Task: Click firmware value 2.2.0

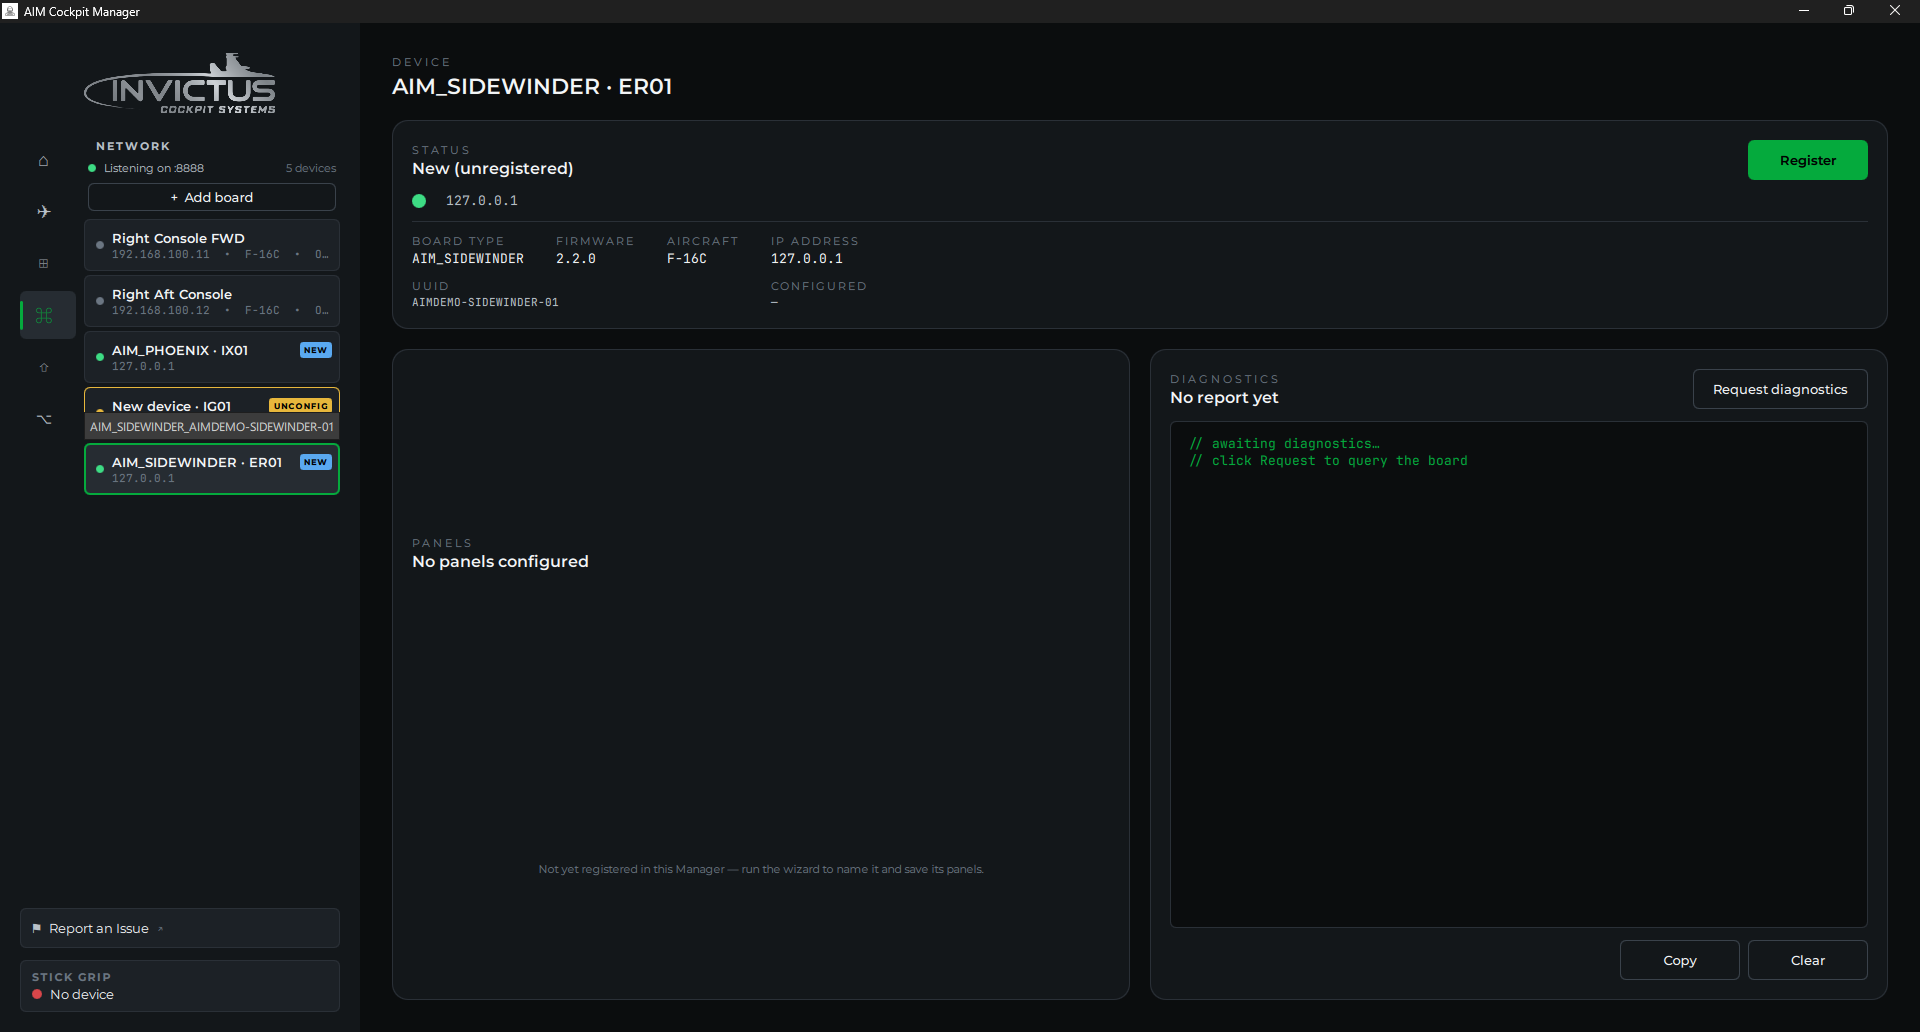Action: [x=576, y=259]
